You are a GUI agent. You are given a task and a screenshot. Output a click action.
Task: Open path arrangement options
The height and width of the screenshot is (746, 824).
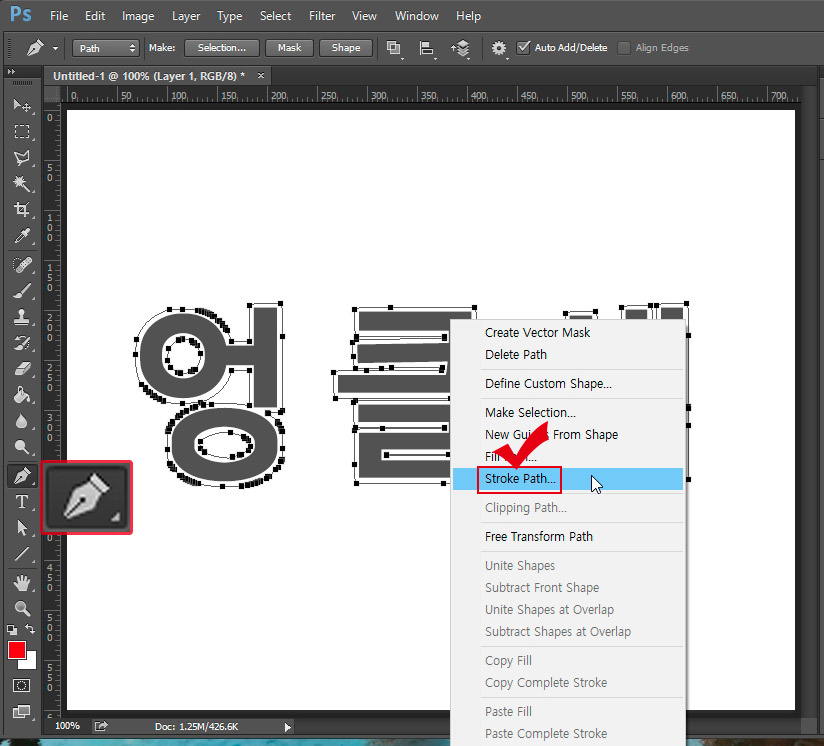[x=460, y=48]
